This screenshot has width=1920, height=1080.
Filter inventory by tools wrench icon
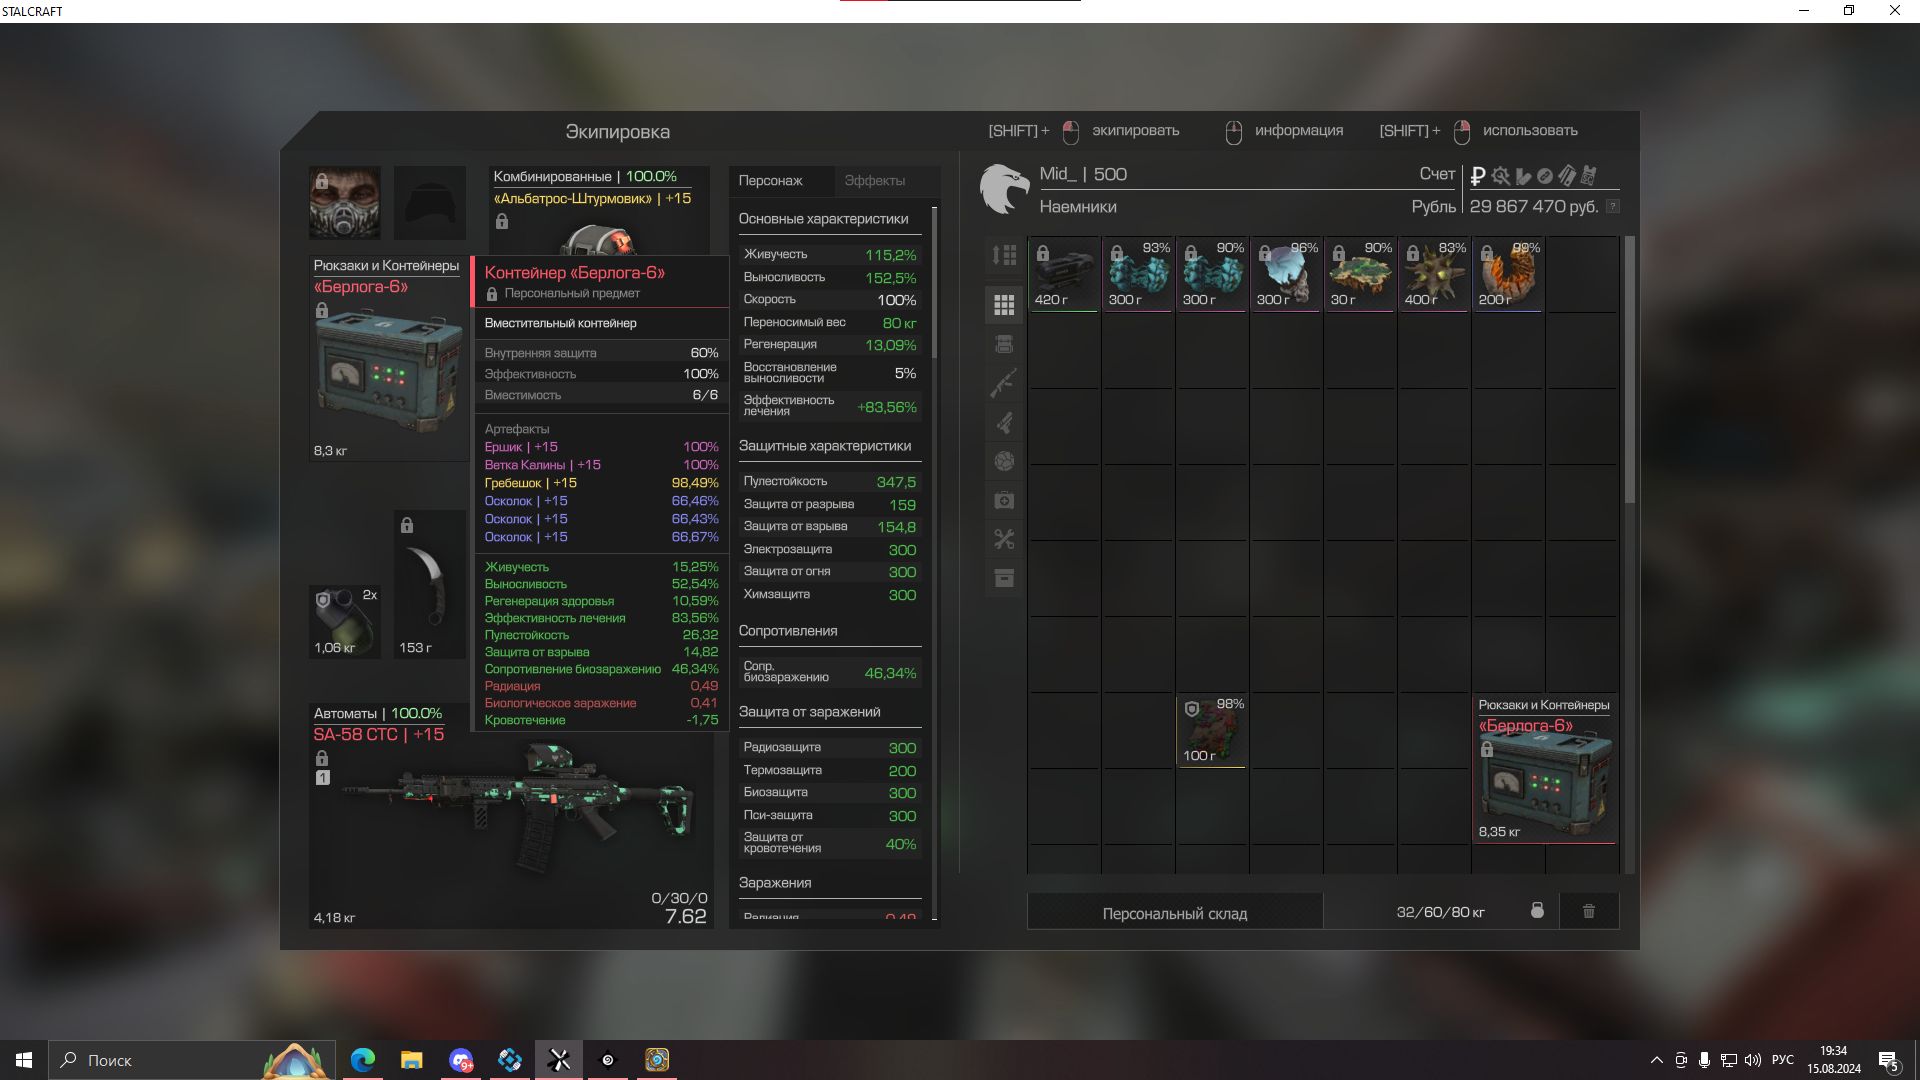[1004, 539]
